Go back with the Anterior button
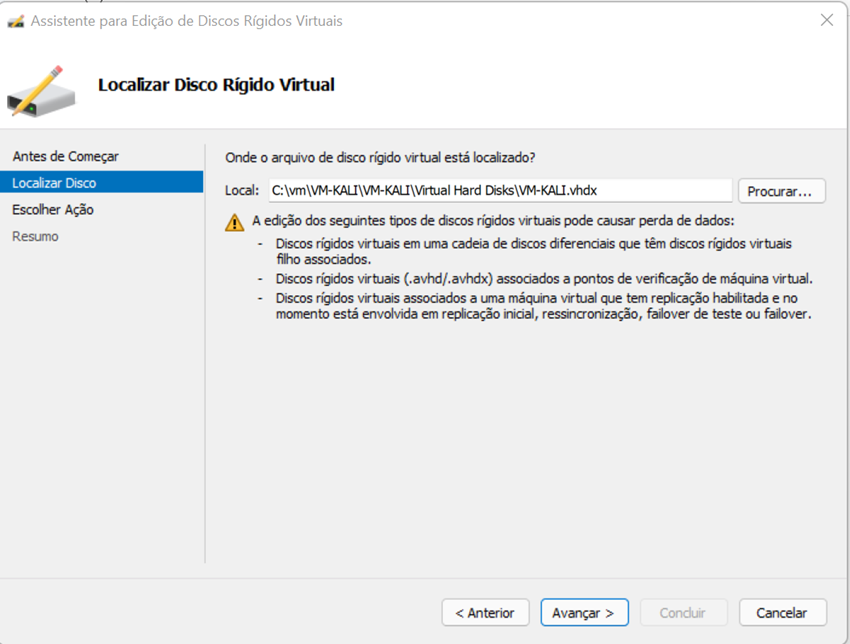The image size is (850, 644). 484,612
